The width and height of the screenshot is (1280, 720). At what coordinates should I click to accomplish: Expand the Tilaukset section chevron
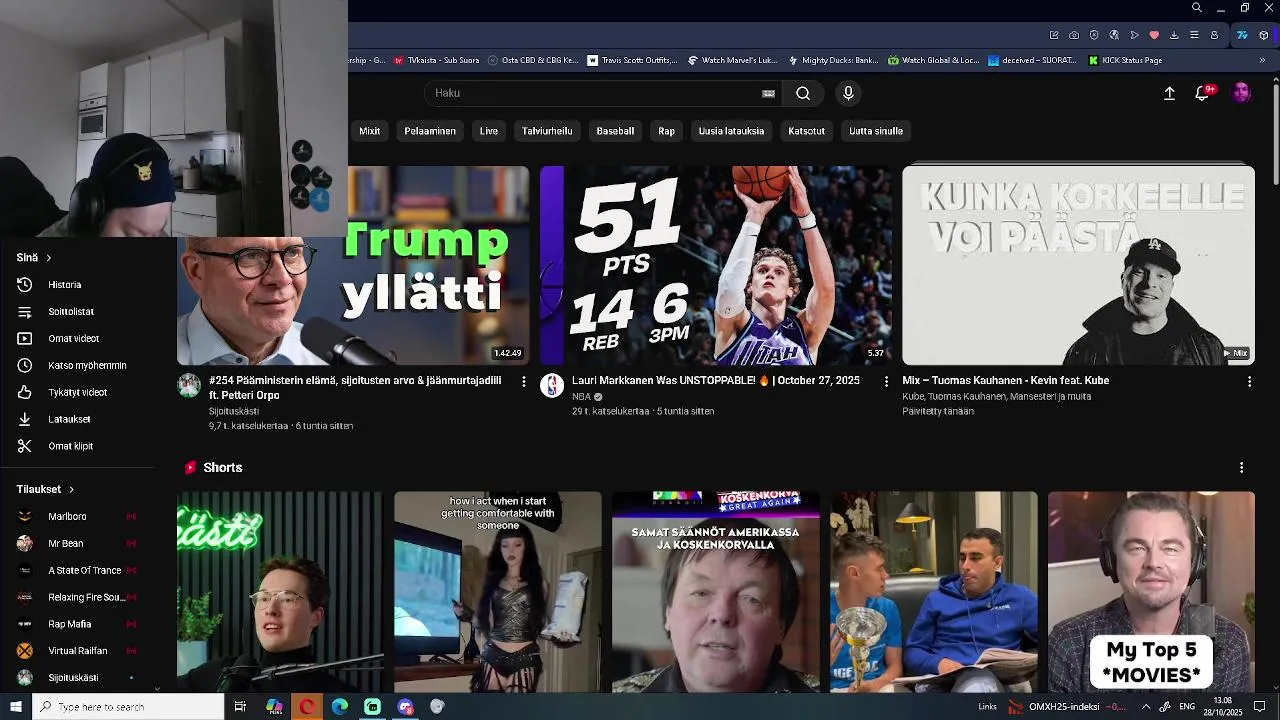[71, 490]
